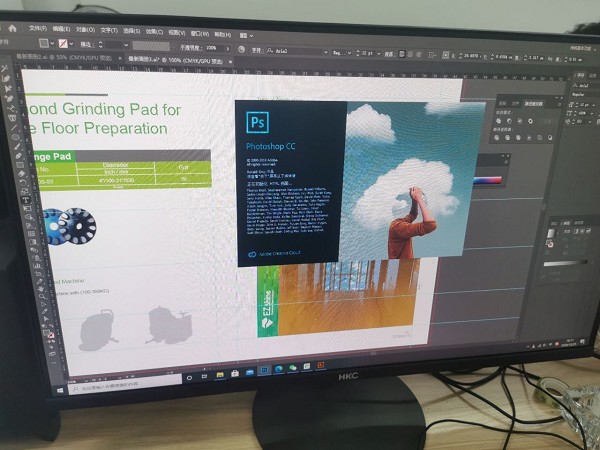This screenshot has height=450, width=600.
Task: Select the 路径查找器 Pathfinder panel tab
Action: (533, 104)
